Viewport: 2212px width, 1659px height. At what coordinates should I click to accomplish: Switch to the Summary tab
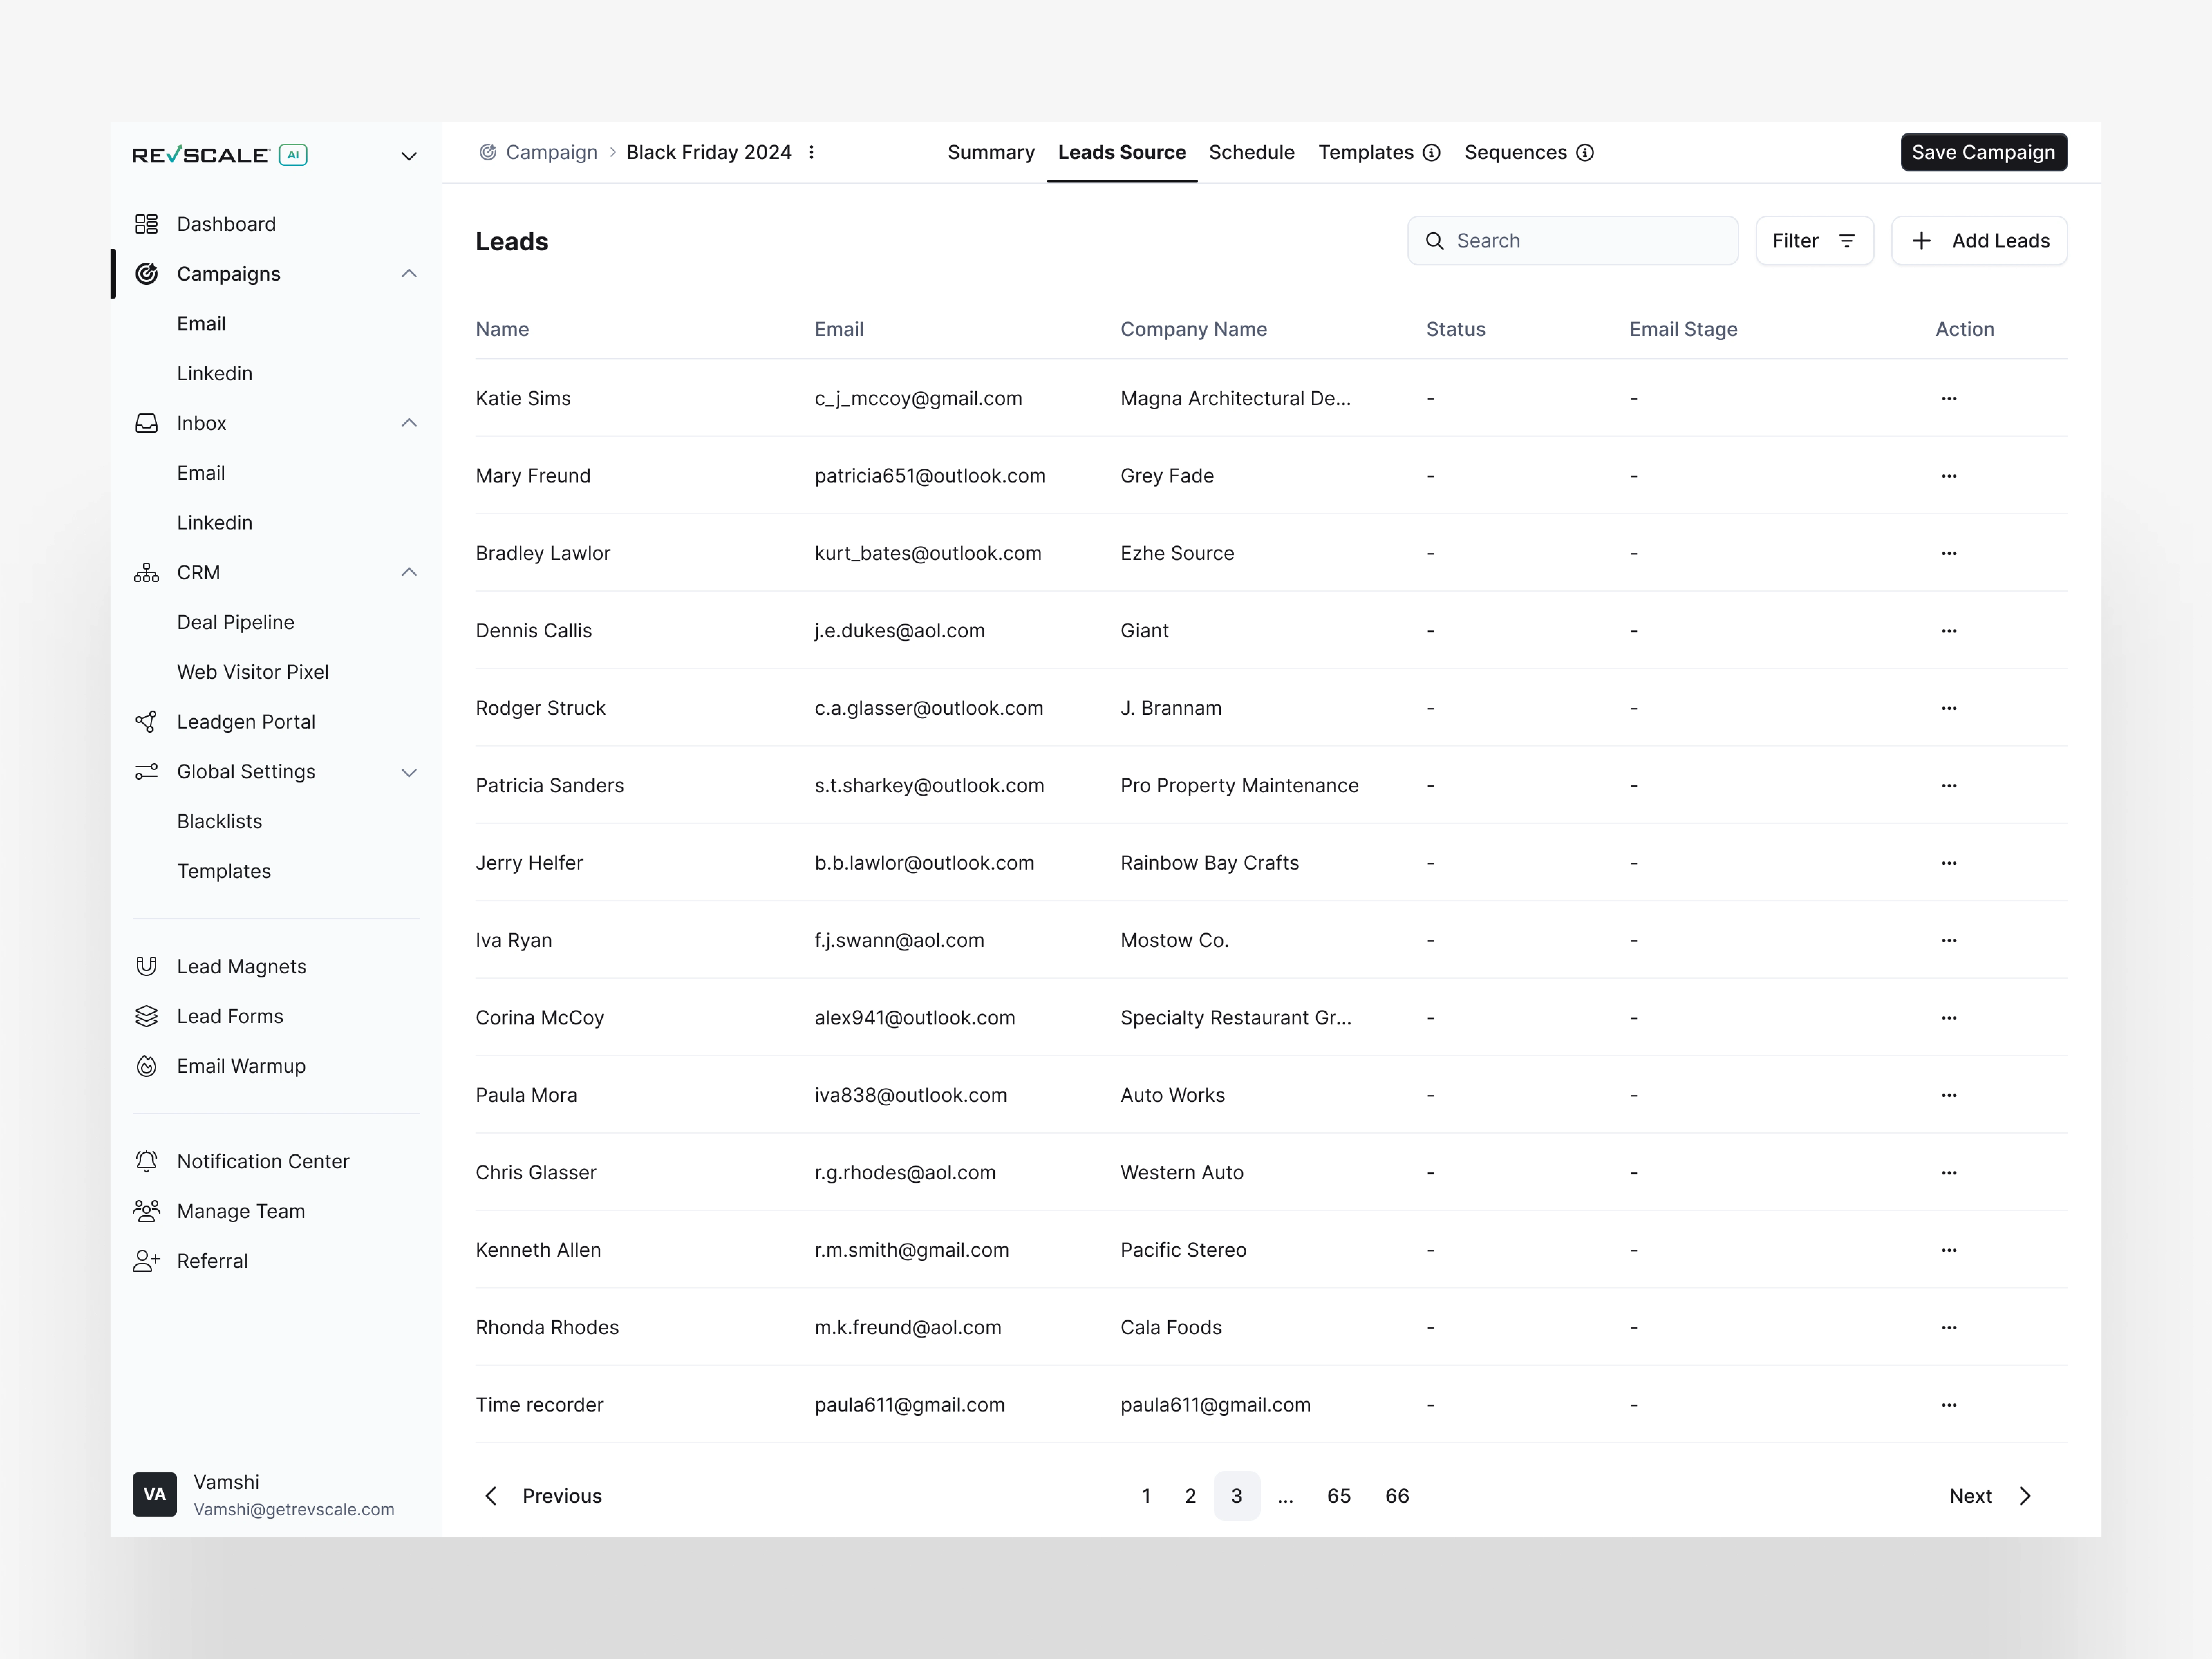(x=991, y=153)
